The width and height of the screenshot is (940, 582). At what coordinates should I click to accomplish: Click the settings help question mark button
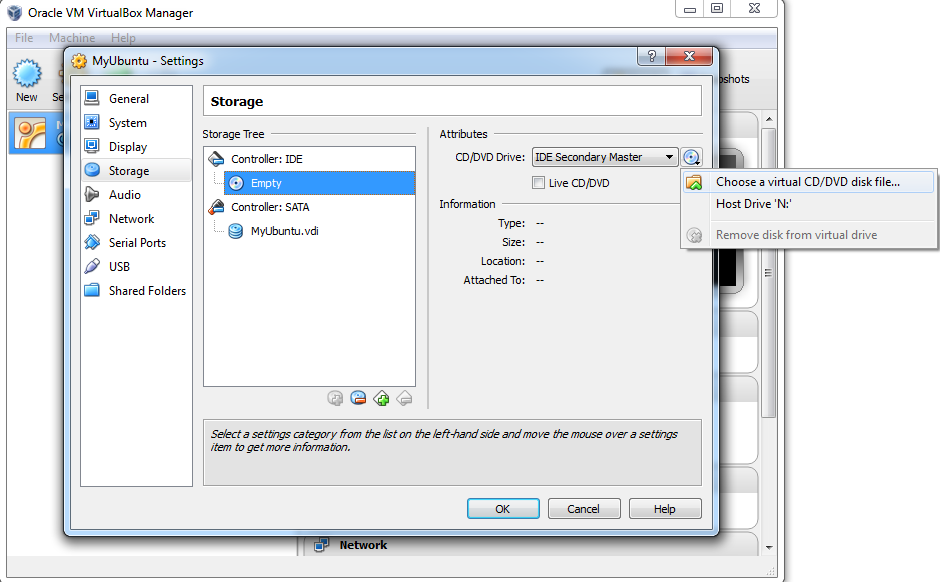(x=652, y=56)
